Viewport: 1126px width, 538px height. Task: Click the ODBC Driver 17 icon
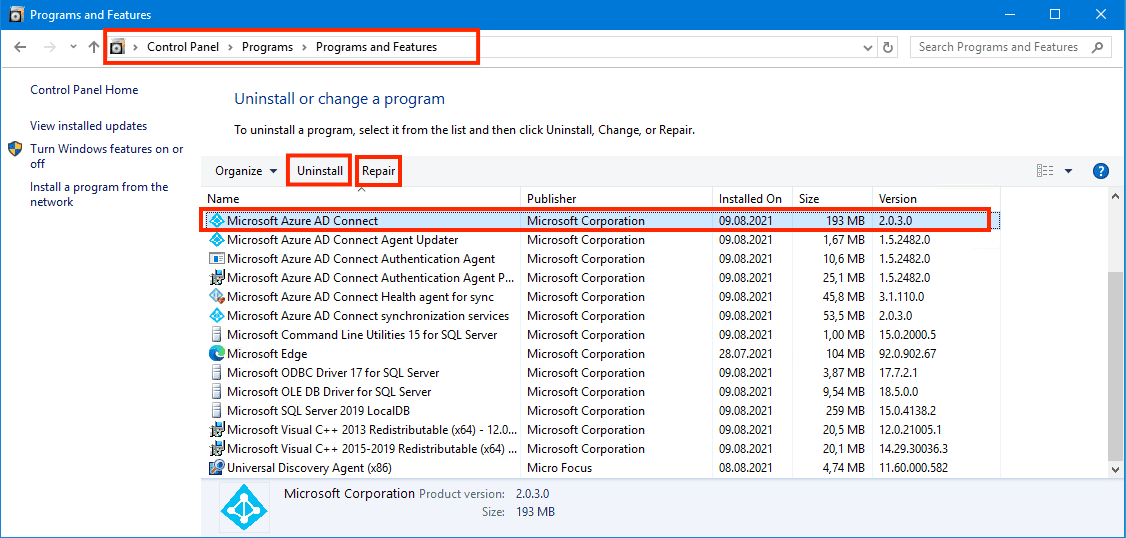(x=216, y=373)
